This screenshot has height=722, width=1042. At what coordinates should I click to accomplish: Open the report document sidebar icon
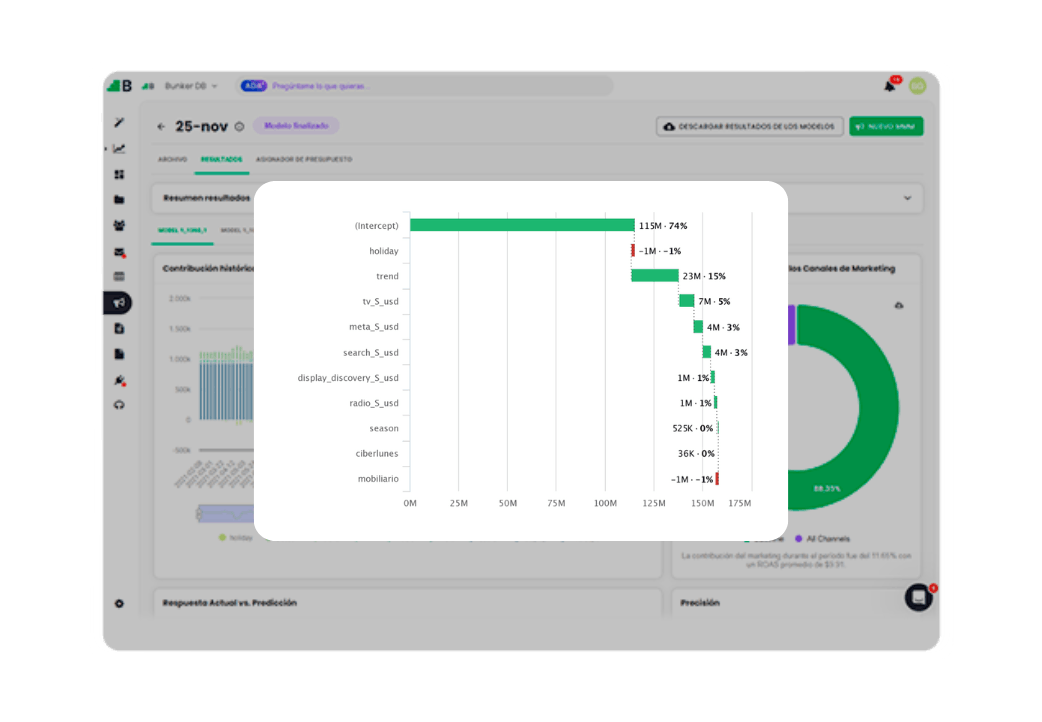[119, 328]
